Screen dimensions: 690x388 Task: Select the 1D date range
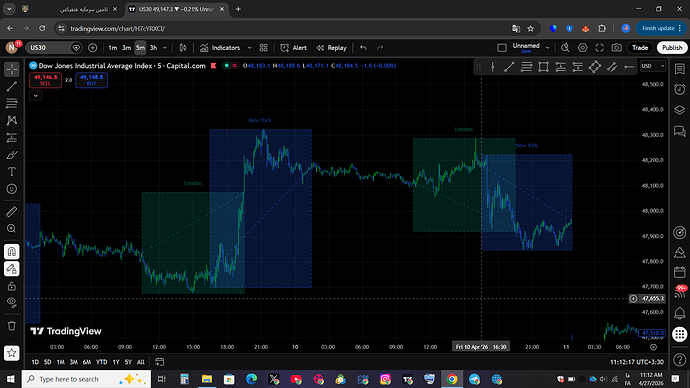coord(35,362)
